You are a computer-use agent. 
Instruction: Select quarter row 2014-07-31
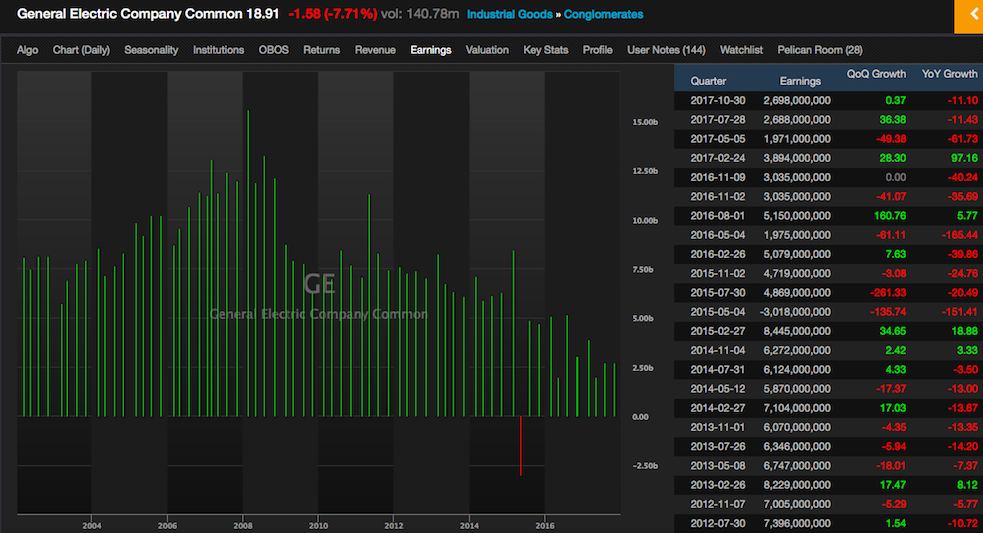(828, 370)
